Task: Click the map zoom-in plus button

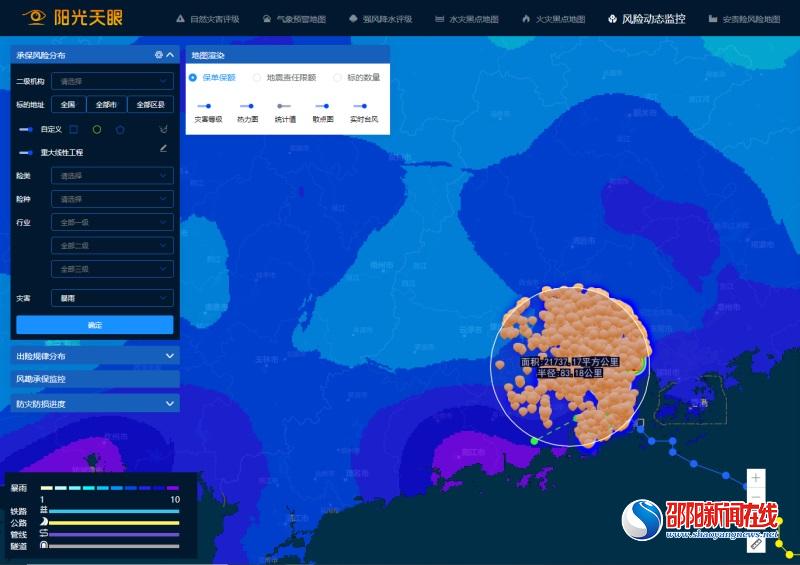Action: 756,478
